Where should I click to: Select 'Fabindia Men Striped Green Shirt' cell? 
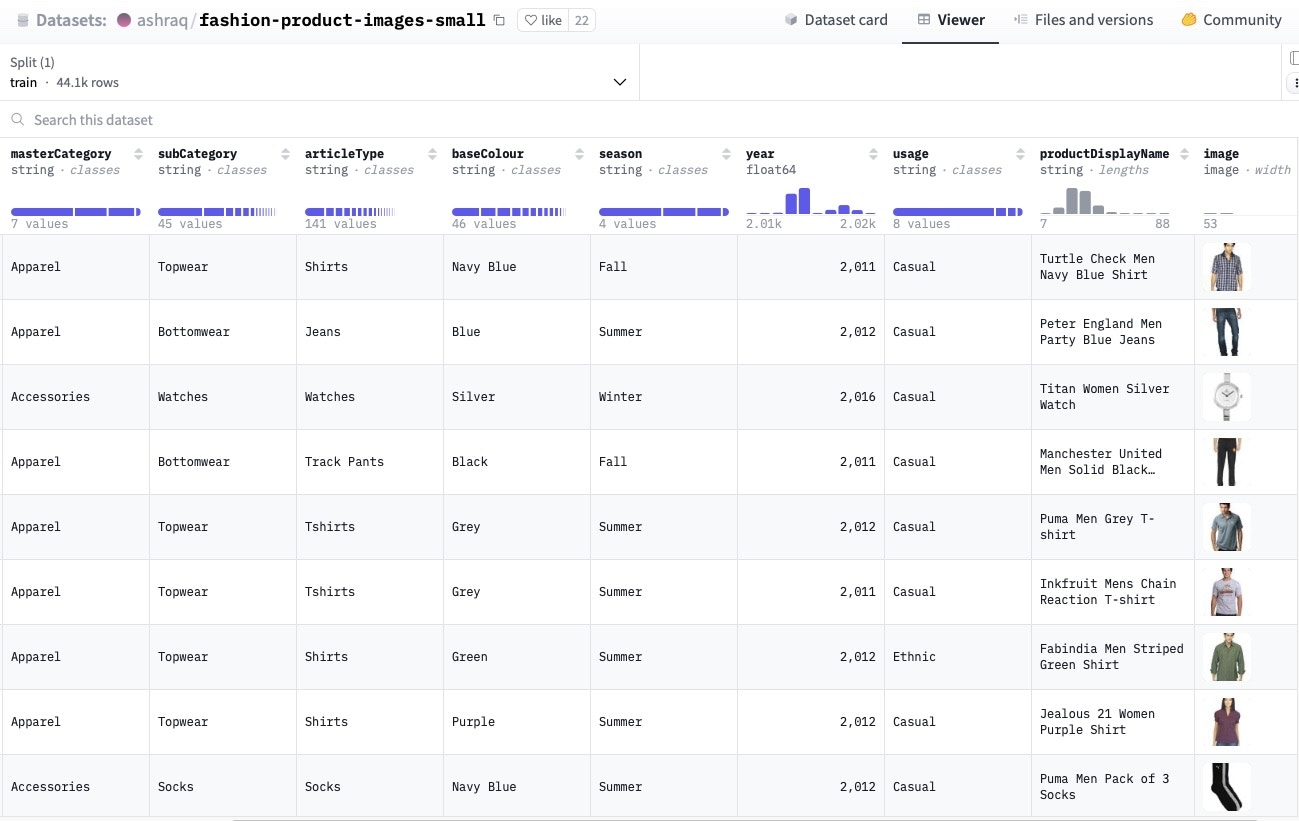coord(1113,657)
